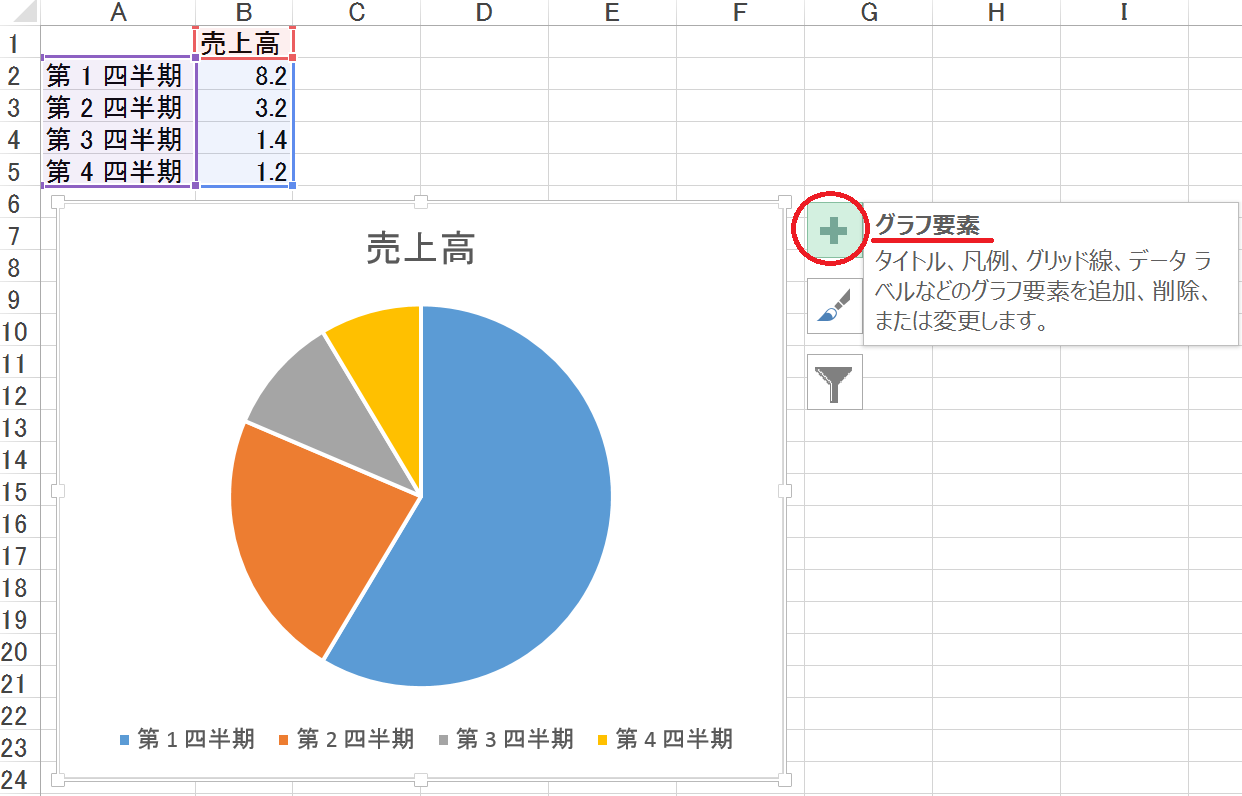Click chart's left-middle resize handle
The height and width of the screenshot is (796, 1242).
click(x=57, y=491)
